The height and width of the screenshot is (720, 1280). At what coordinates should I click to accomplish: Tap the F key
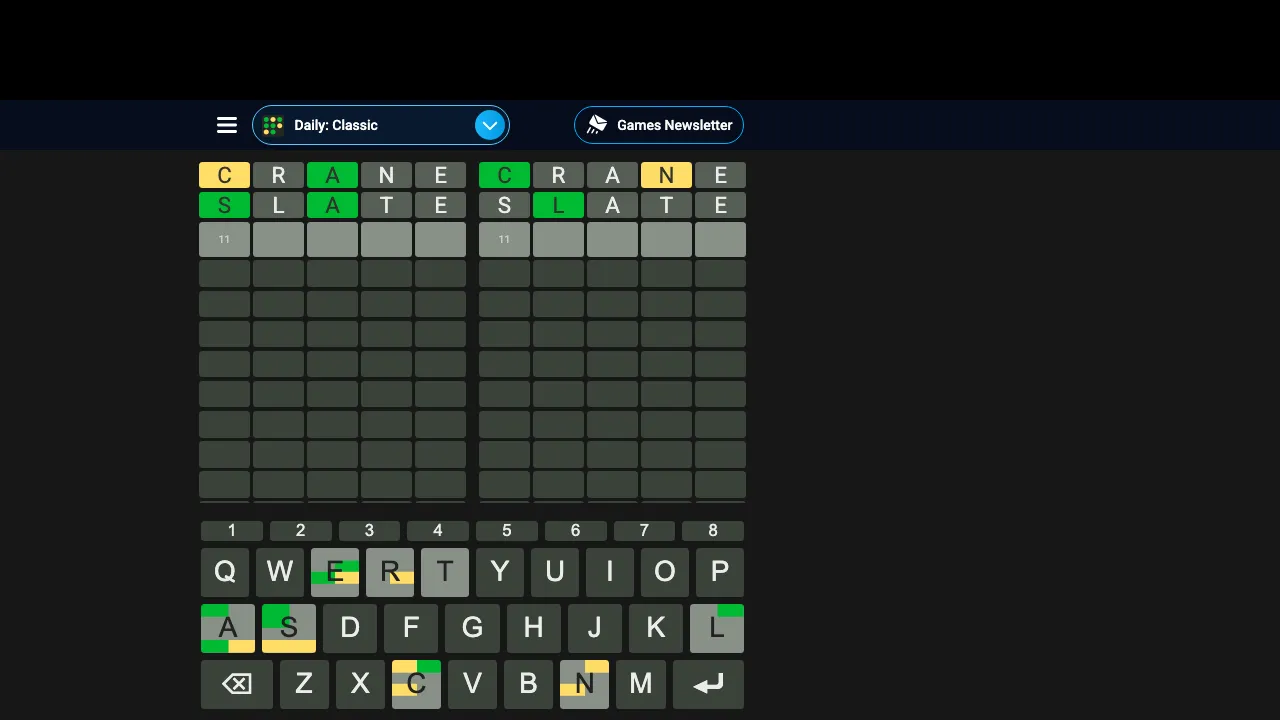coord(411,628)
